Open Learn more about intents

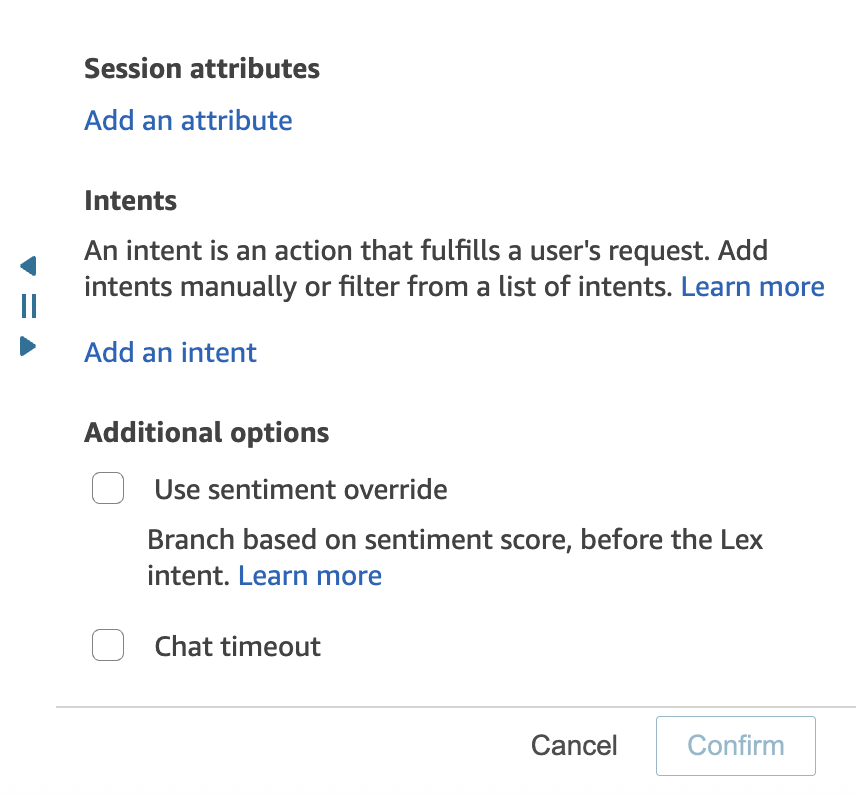(x=753, y=286)
